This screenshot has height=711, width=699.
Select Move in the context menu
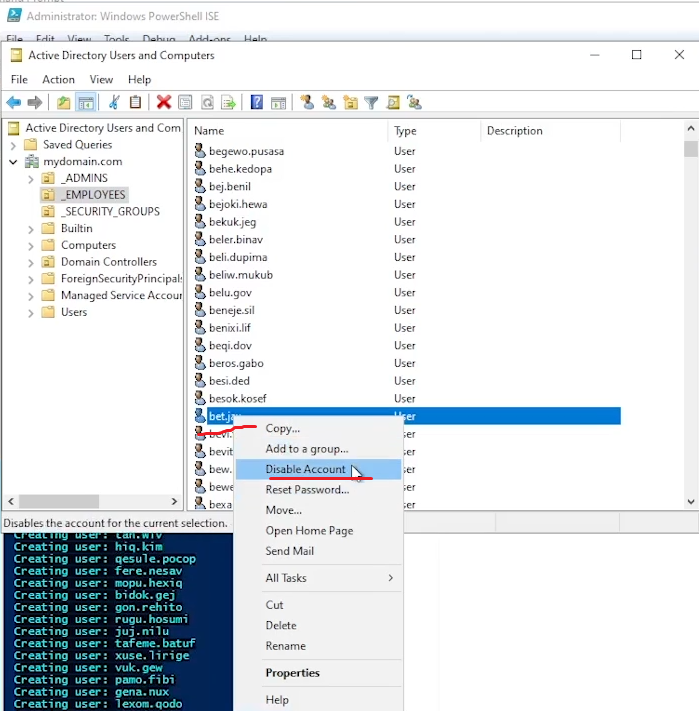(318, 510)
